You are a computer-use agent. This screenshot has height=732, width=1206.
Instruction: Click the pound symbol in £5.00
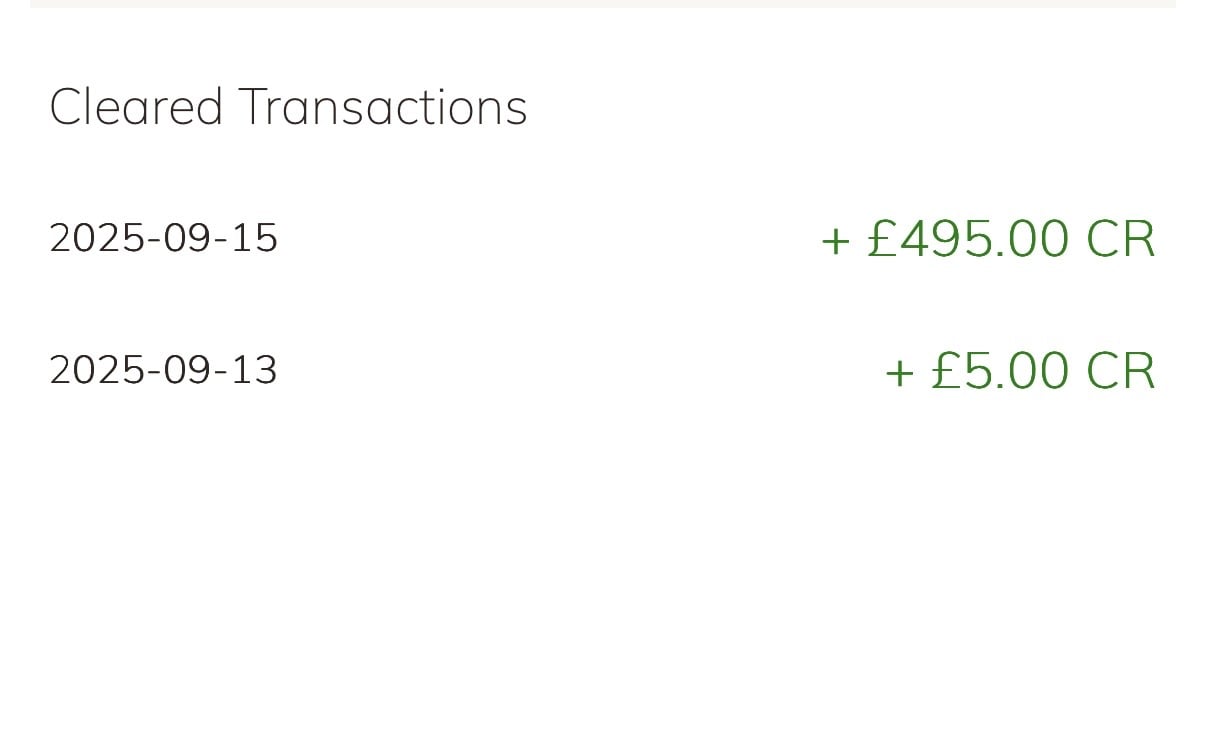click(x=946, y=372)
